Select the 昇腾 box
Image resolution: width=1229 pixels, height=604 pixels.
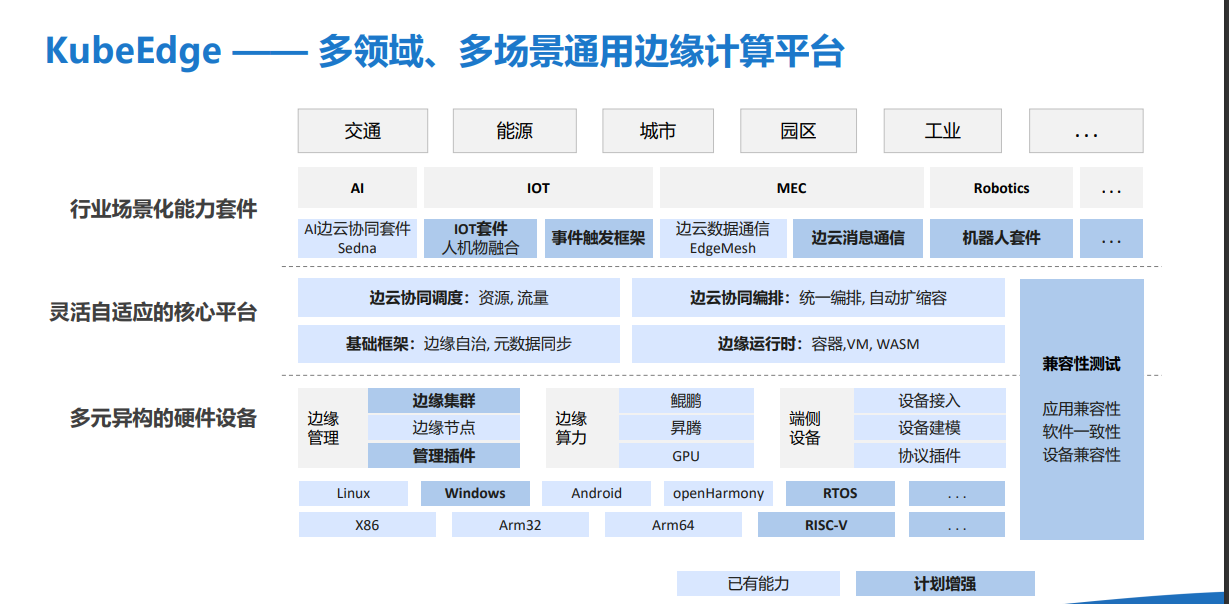point(686,428)
